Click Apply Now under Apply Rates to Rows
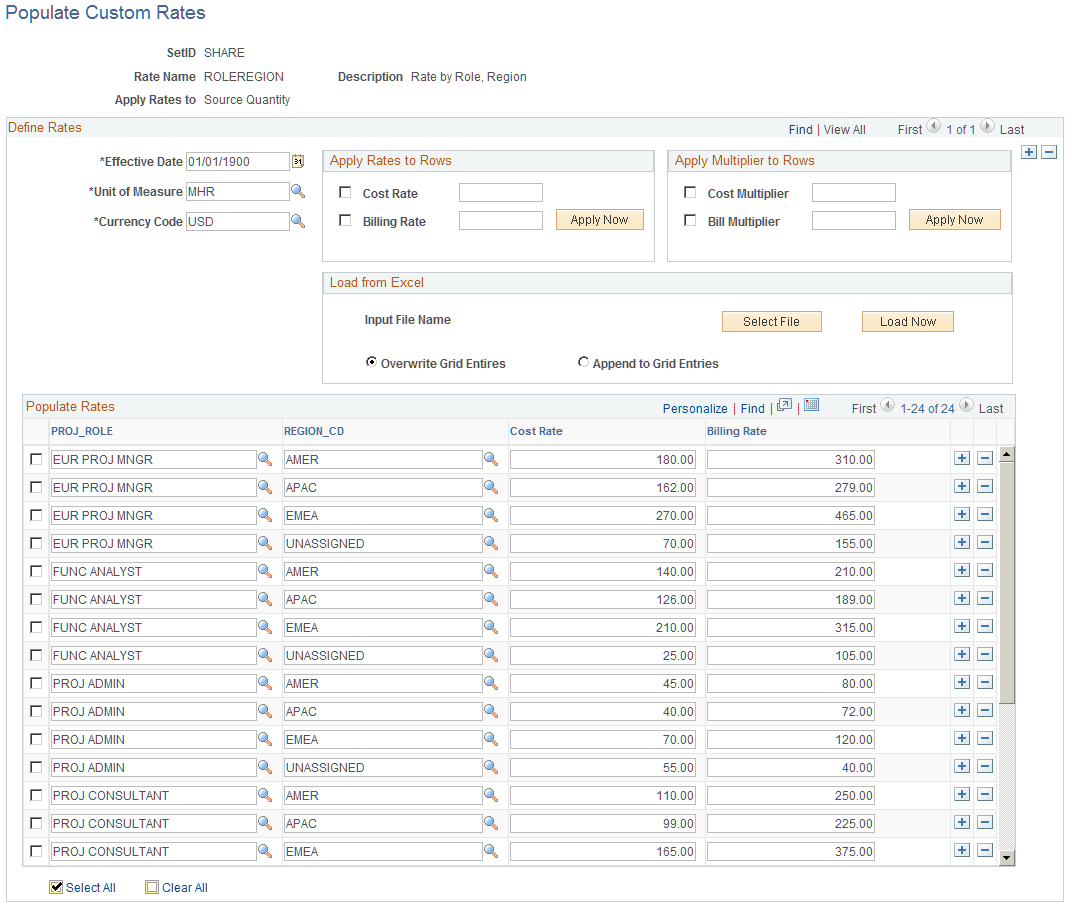The height and width of the screenshot is (909, 1072). click(599, 220)
